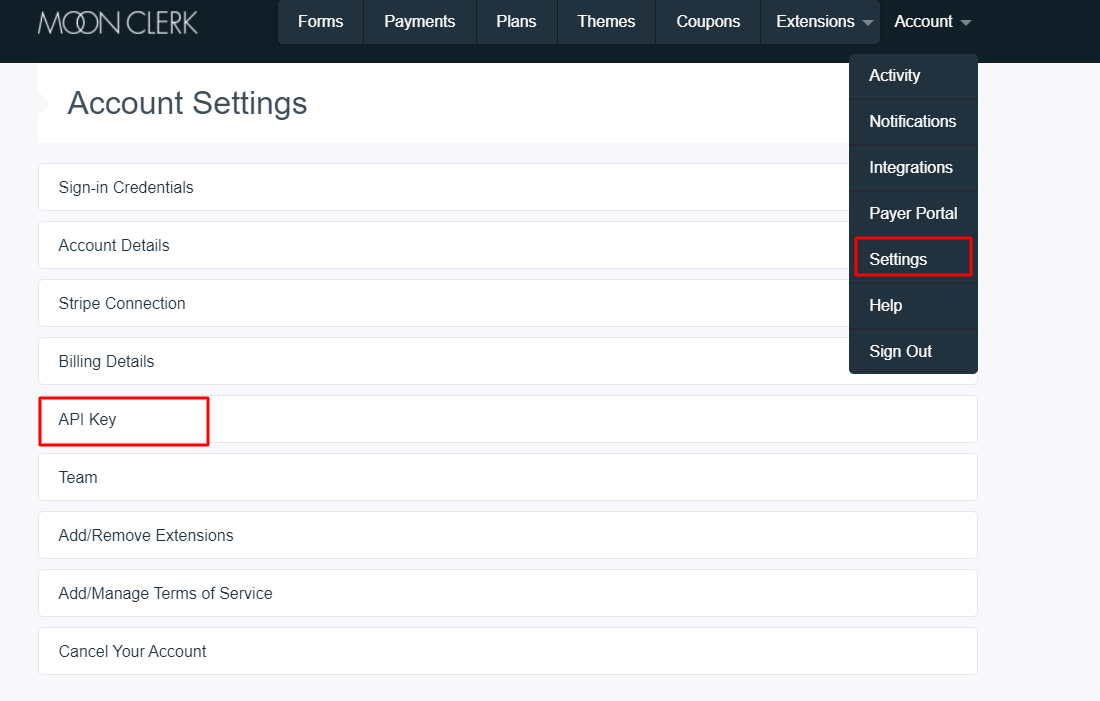Choose Integrations in the Account menu

[x=913, y=168]
